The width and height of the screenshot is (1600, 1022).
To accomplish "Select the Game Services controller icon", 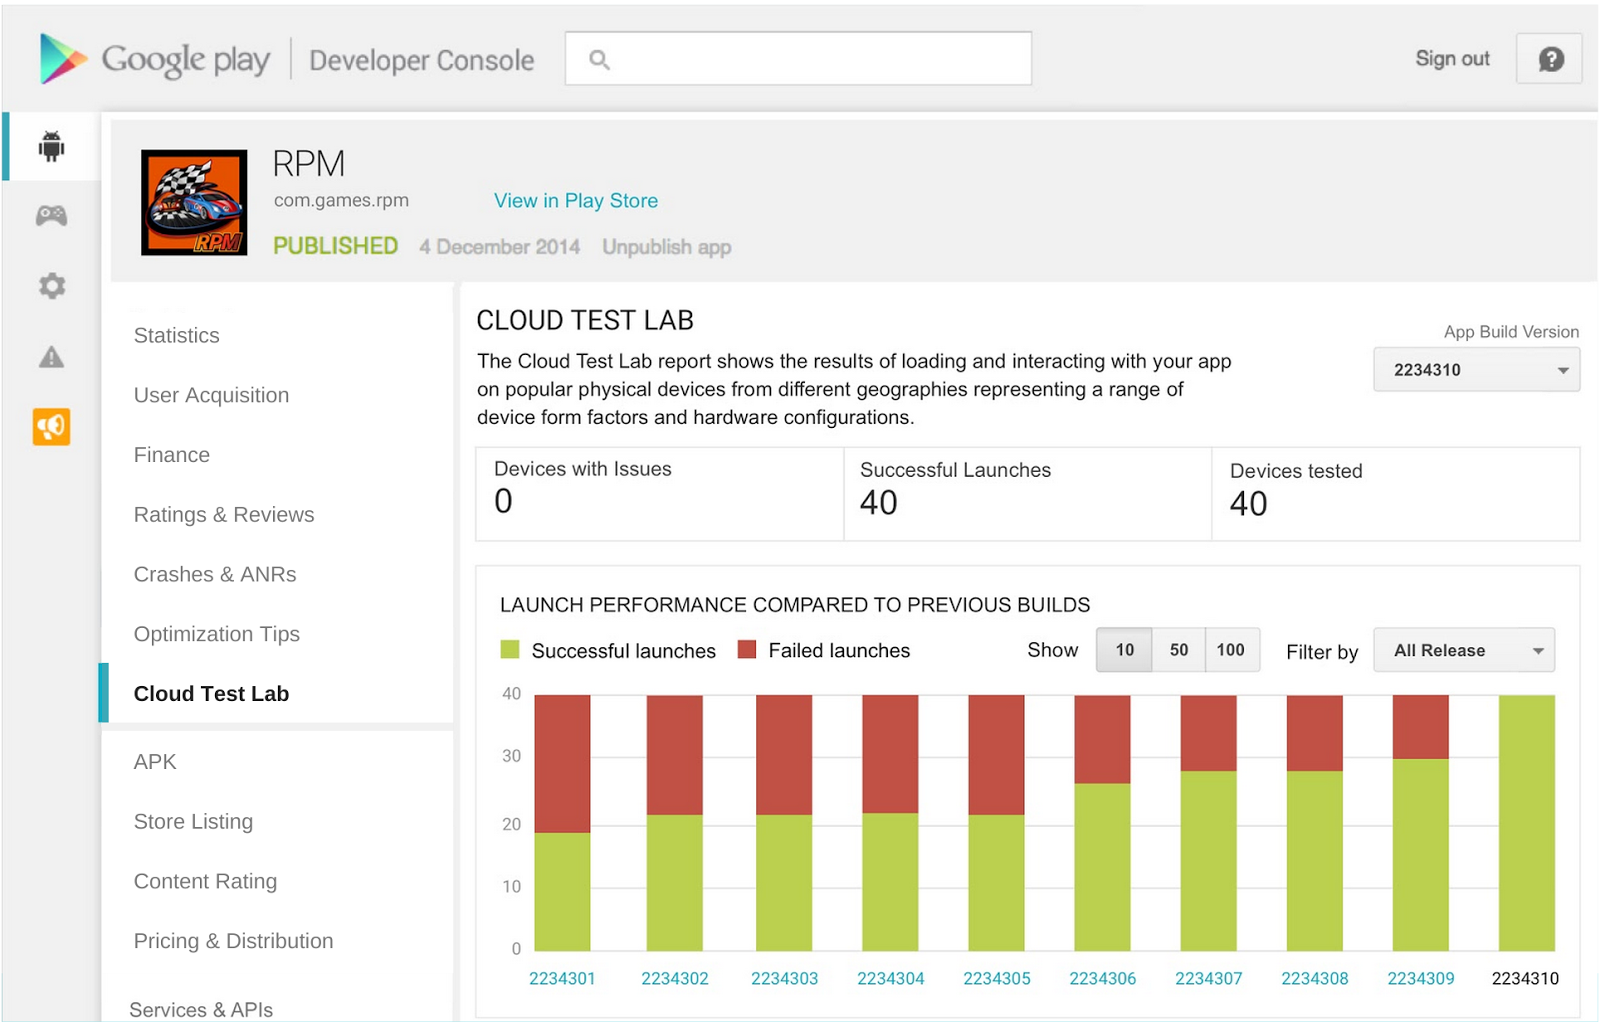I will pos(50,215).
